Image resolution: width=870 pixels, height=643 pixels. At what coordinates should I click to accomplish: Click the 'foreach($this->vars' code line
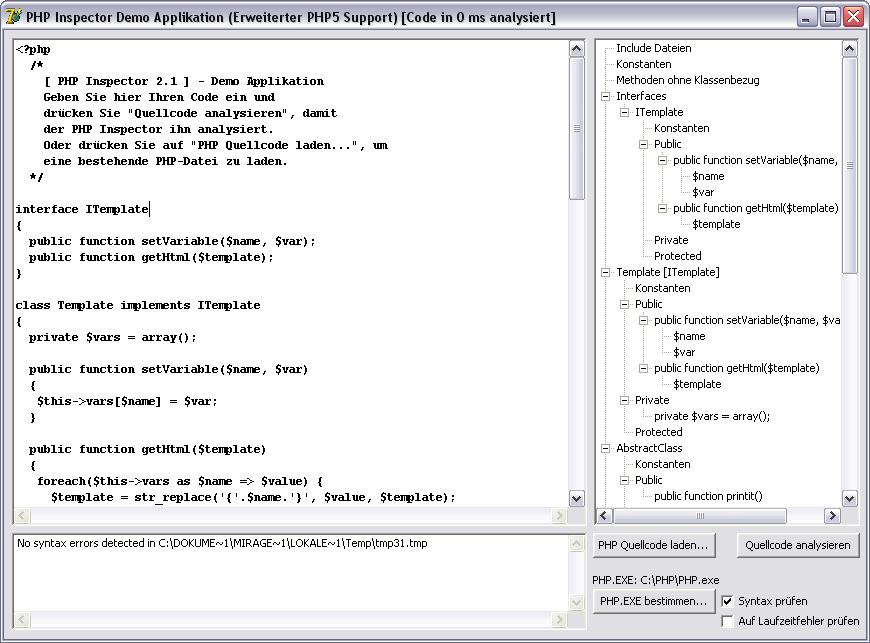pyautogui.click(x=180, y=481)
